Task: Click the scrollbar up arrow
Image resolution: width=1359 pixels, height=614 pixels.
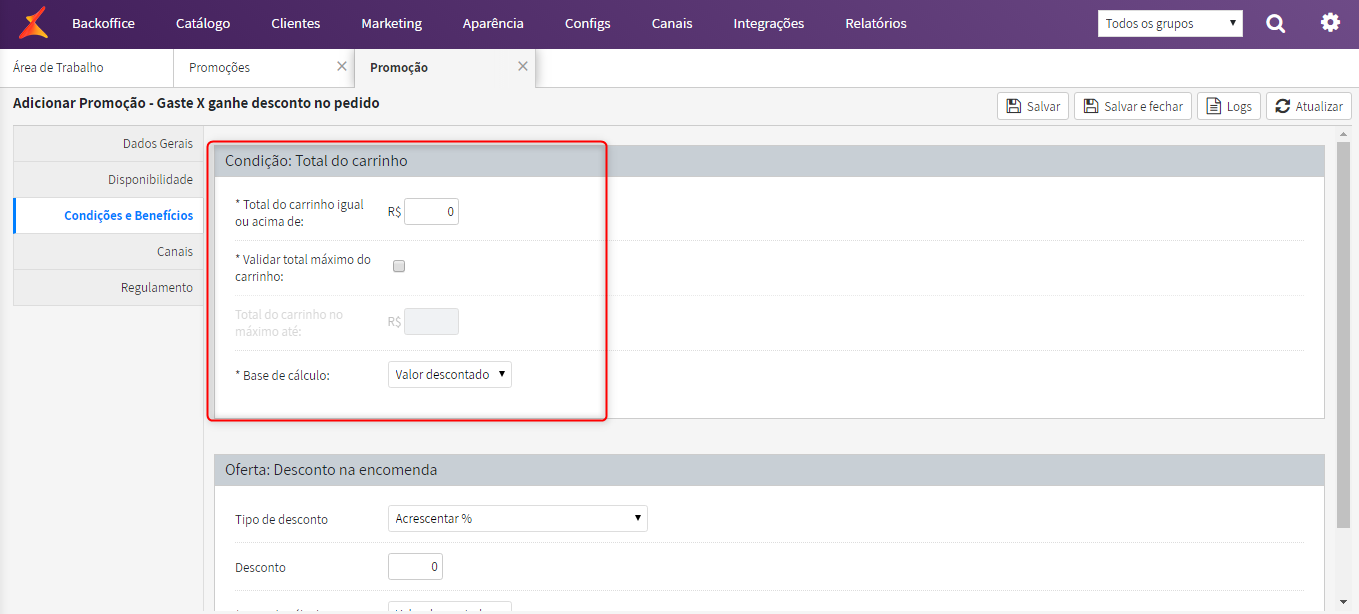Action: point(1343,133)
